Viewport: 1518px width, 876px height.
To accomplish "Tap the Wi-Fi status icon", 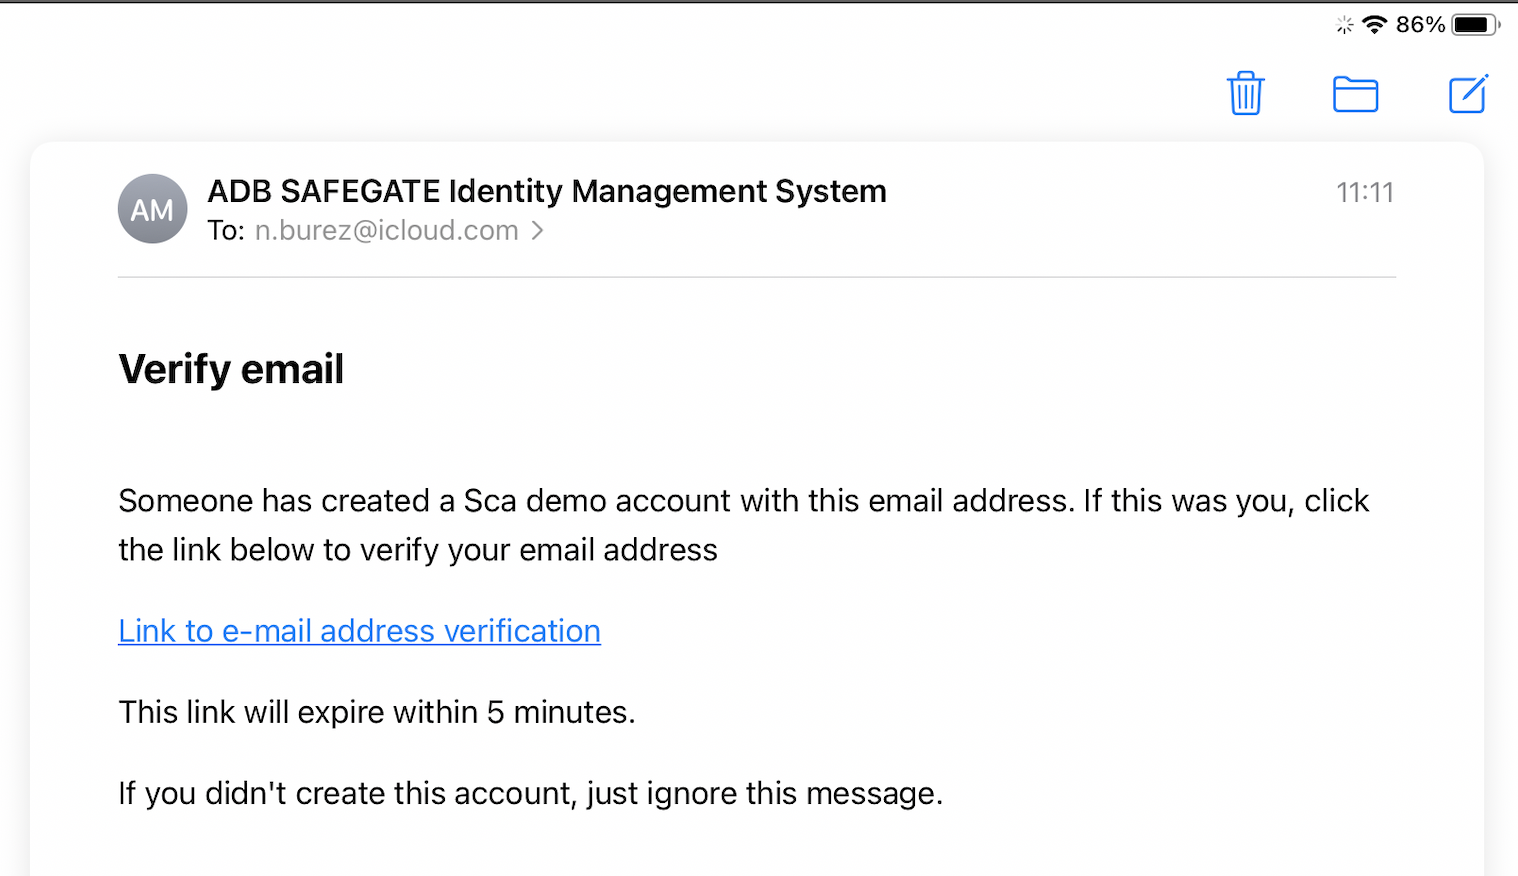I will (x=1375, y=25).
